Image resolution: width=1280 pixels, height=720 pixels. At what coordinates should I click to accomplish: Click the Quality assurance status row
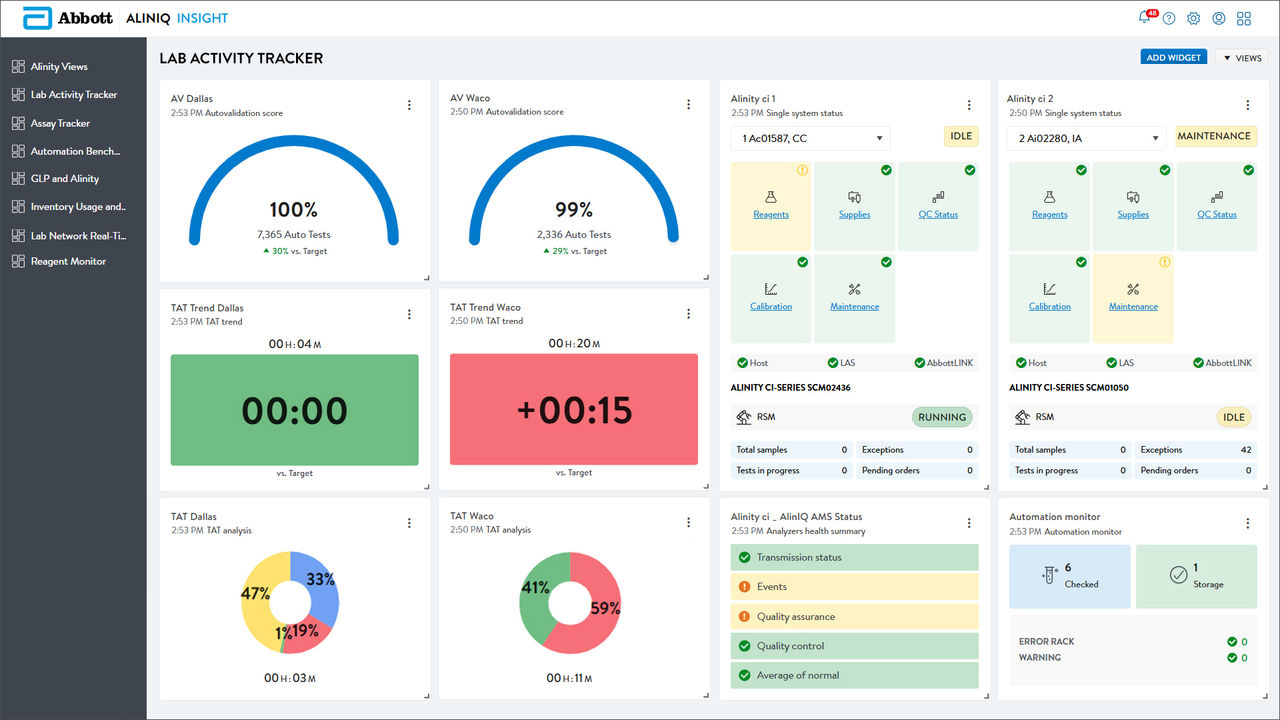[854, 616]
